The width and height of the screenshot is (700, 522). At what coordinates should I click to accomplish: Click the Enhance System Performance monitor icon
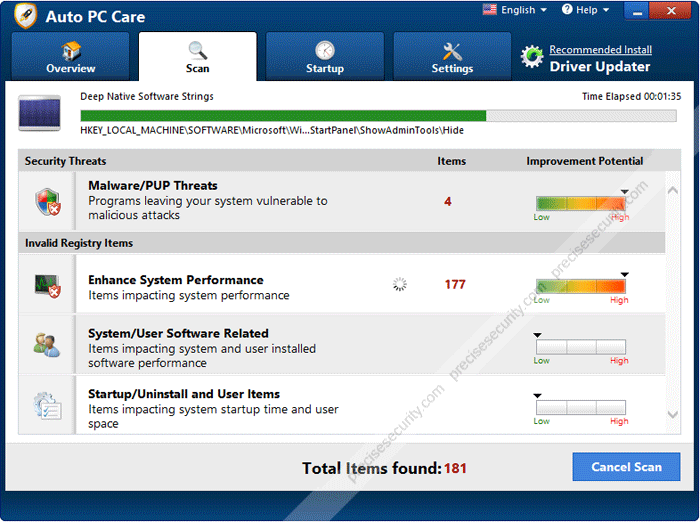coord(48,286)
